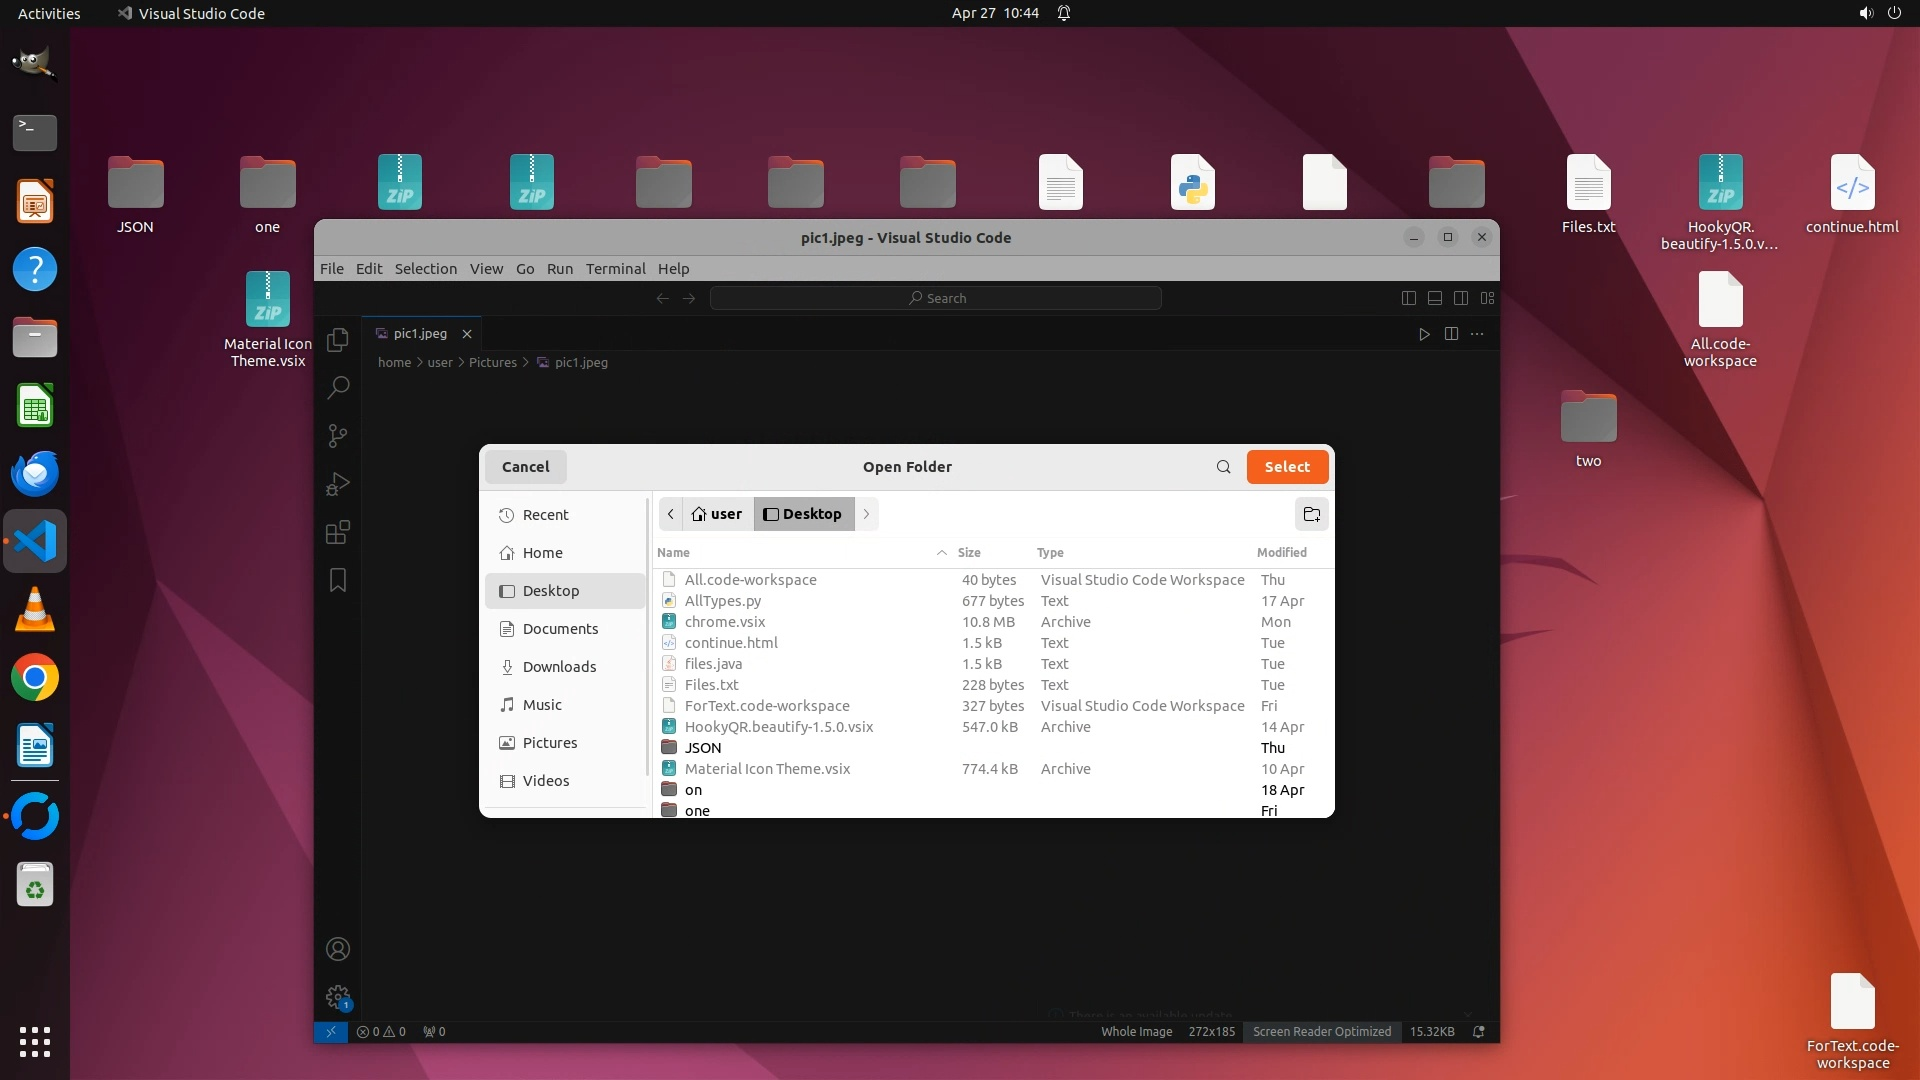Viewport: 1920px width, 1080px height.
Task: Open the editor More Actions ellipsis menu
Action: pos(1477,334)
